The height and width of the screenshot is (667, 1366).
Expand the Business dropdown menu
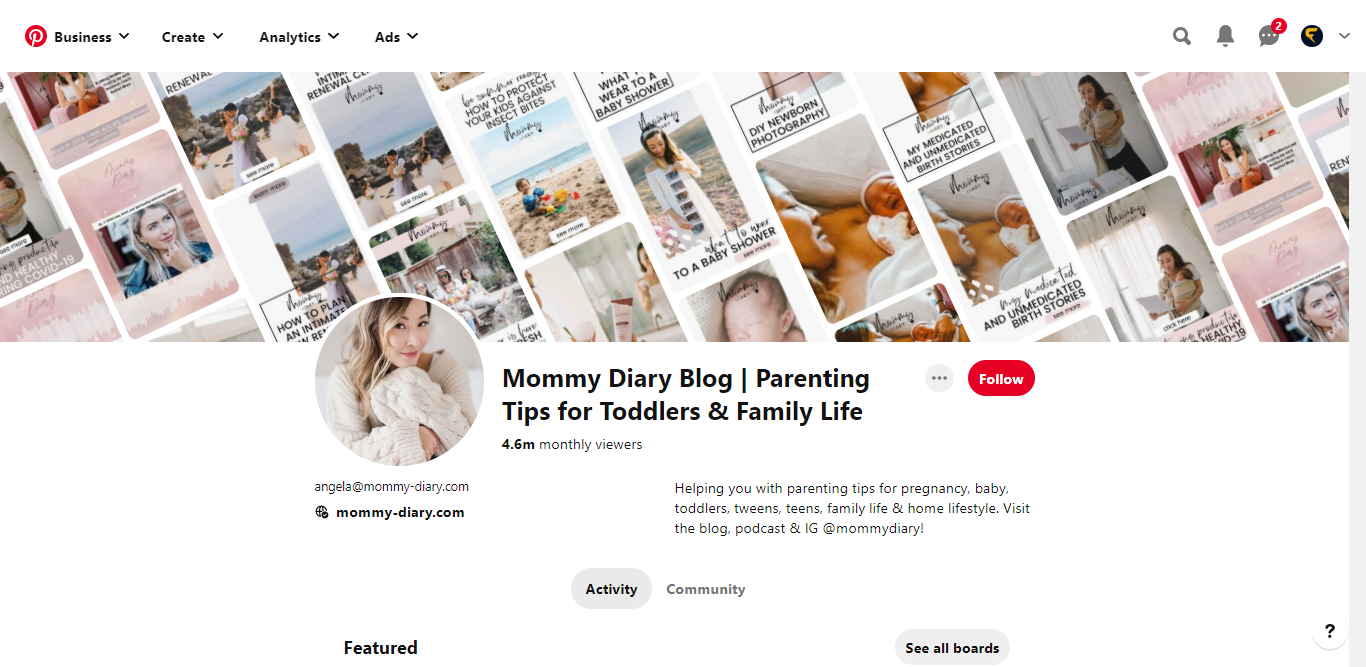[x=92, y=37]
